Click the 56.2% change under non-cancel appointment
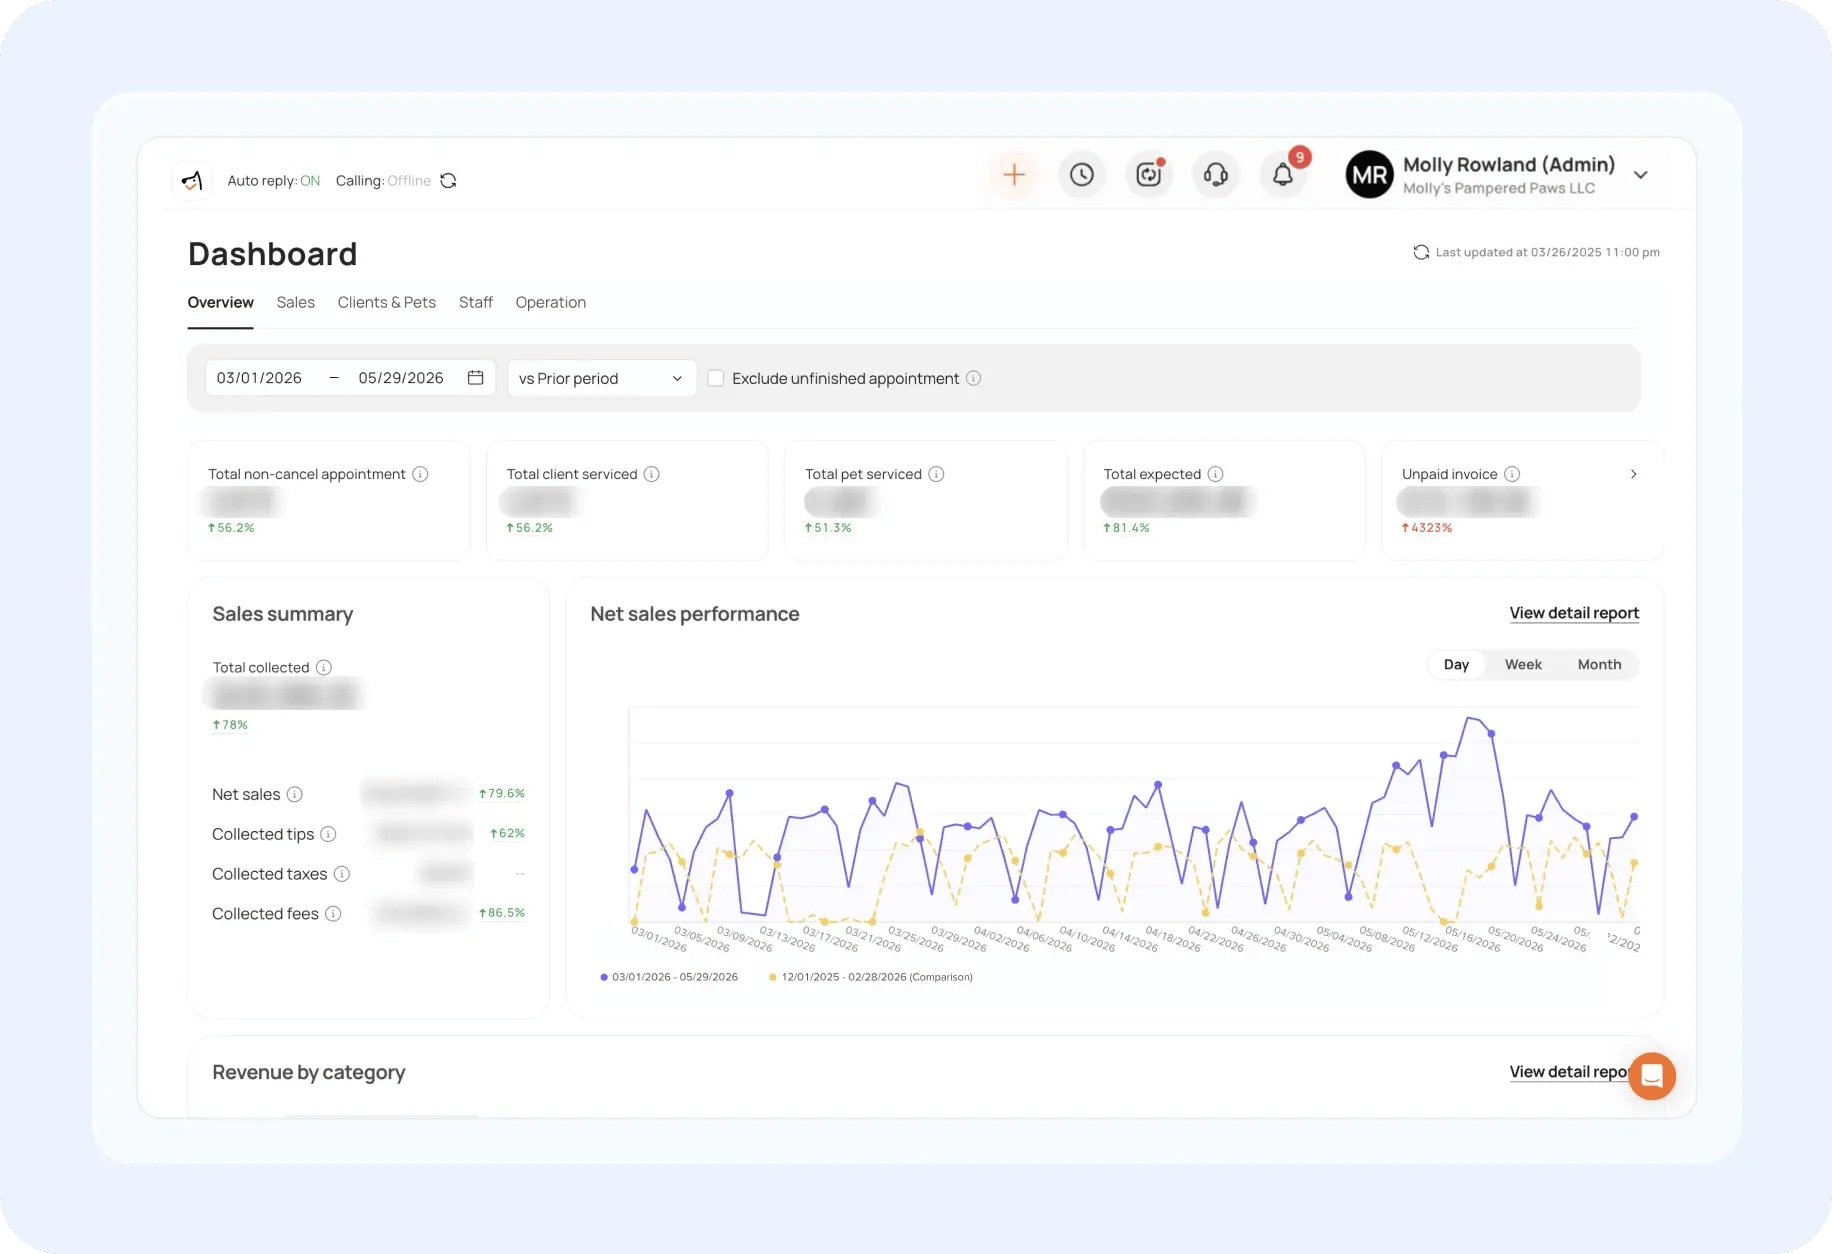This screenshot has height=1254, width=1832. [x=231, y=528]
